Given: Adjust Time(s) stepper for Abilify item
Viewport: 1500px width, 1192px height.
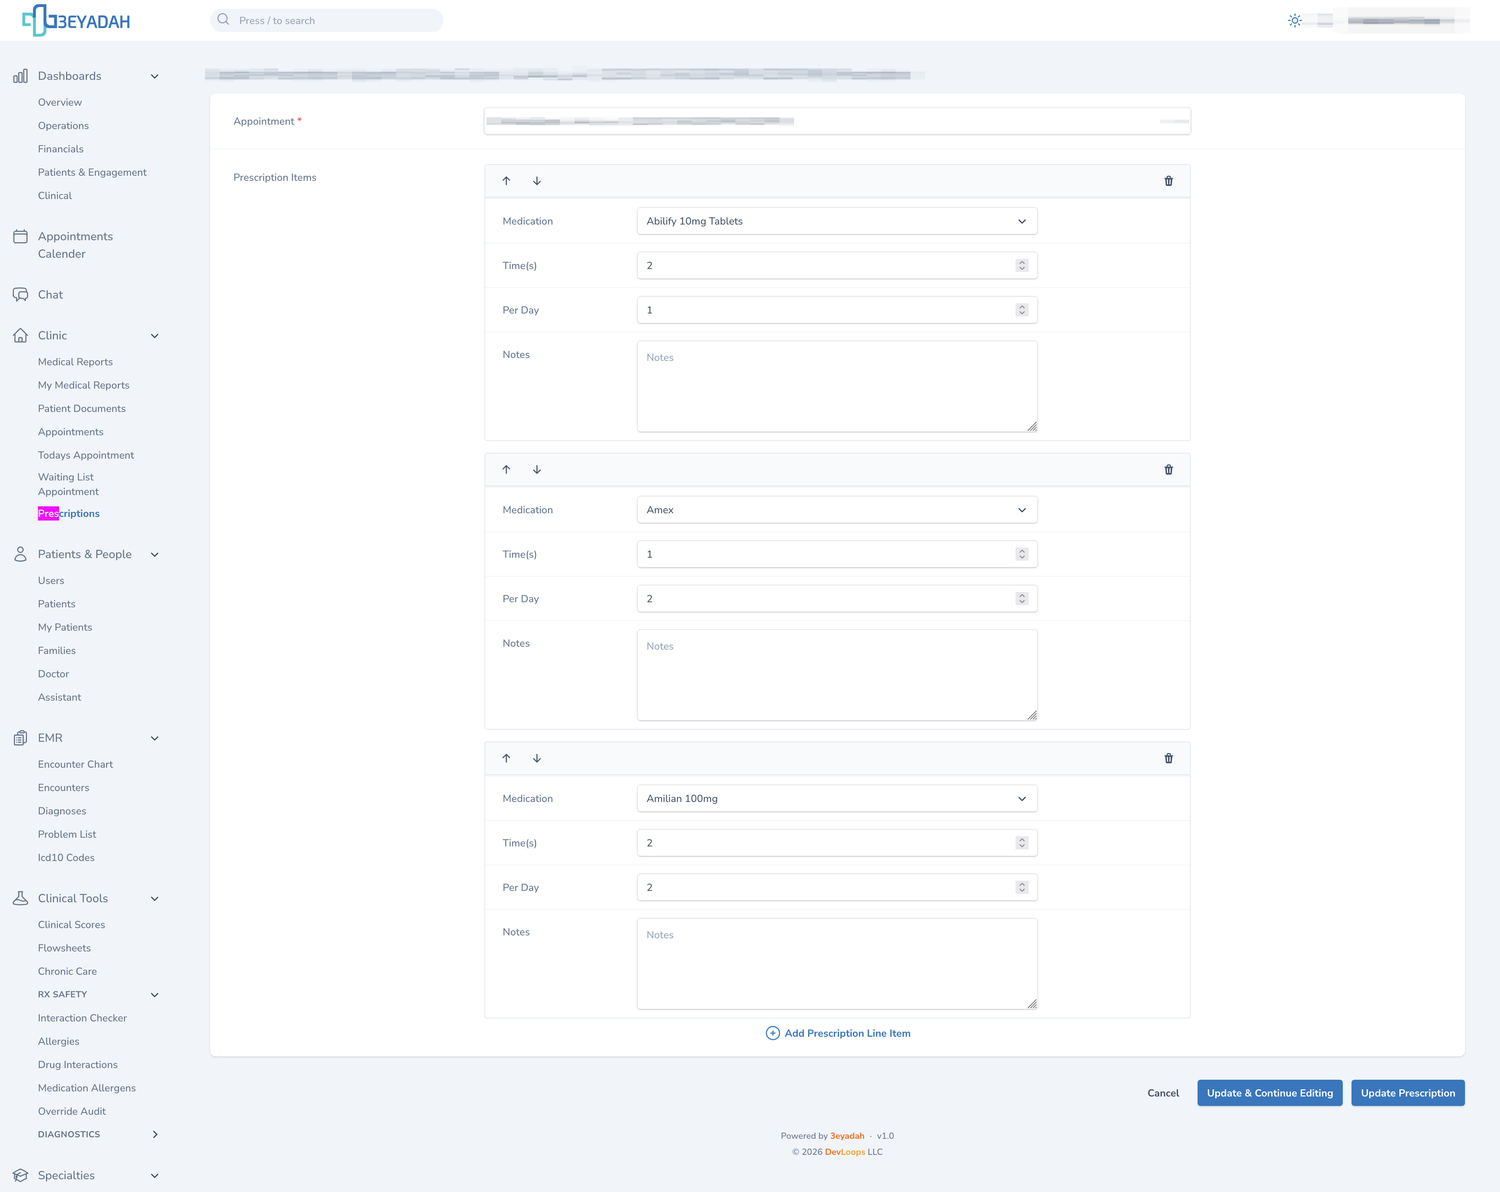Looking at the screenshot, I should click(x=1022, y=266).
